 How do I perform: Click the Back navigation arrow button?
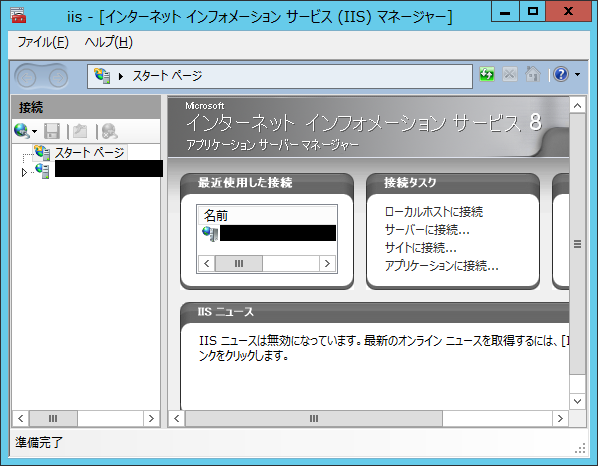[x=27, y=78]
